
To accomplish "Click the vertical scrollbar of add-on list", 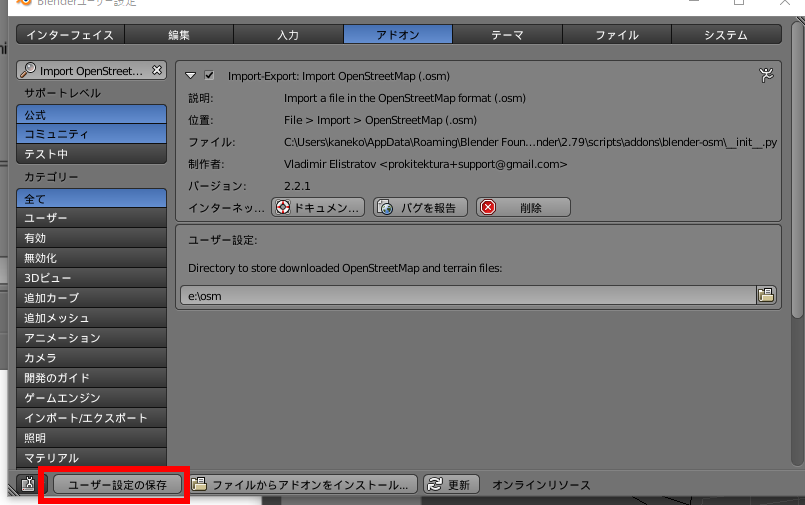I will tap(797, 169).
